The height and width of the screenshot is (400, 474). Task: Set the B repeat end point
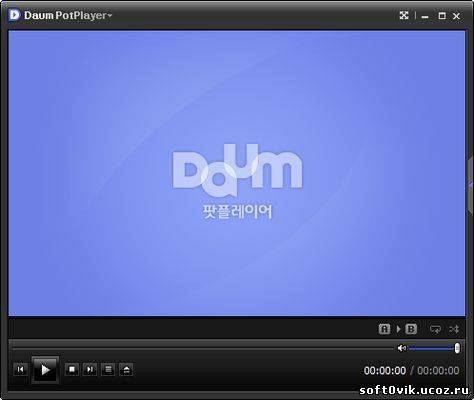[411, 329]
